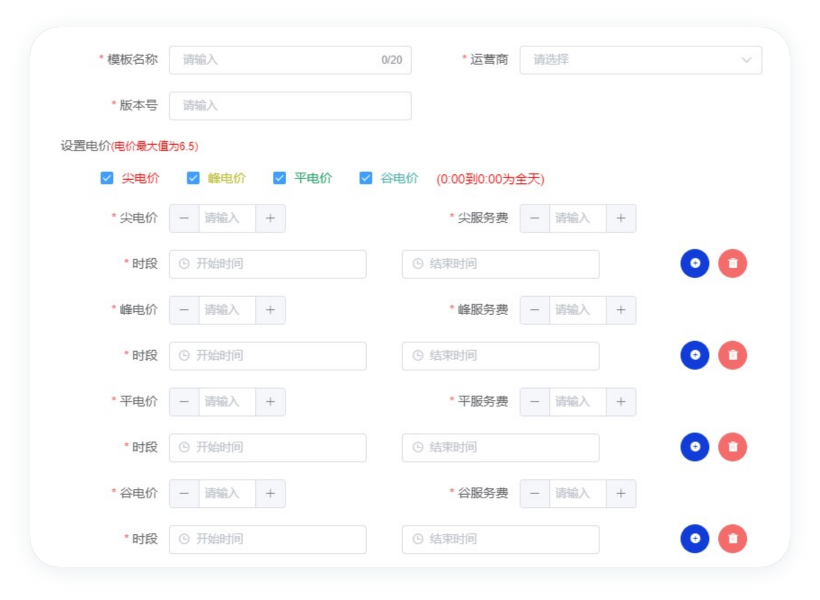Click blue add button in 尖电价 时段 row
This screenshot has height=600, width=820.
point(694,264)
